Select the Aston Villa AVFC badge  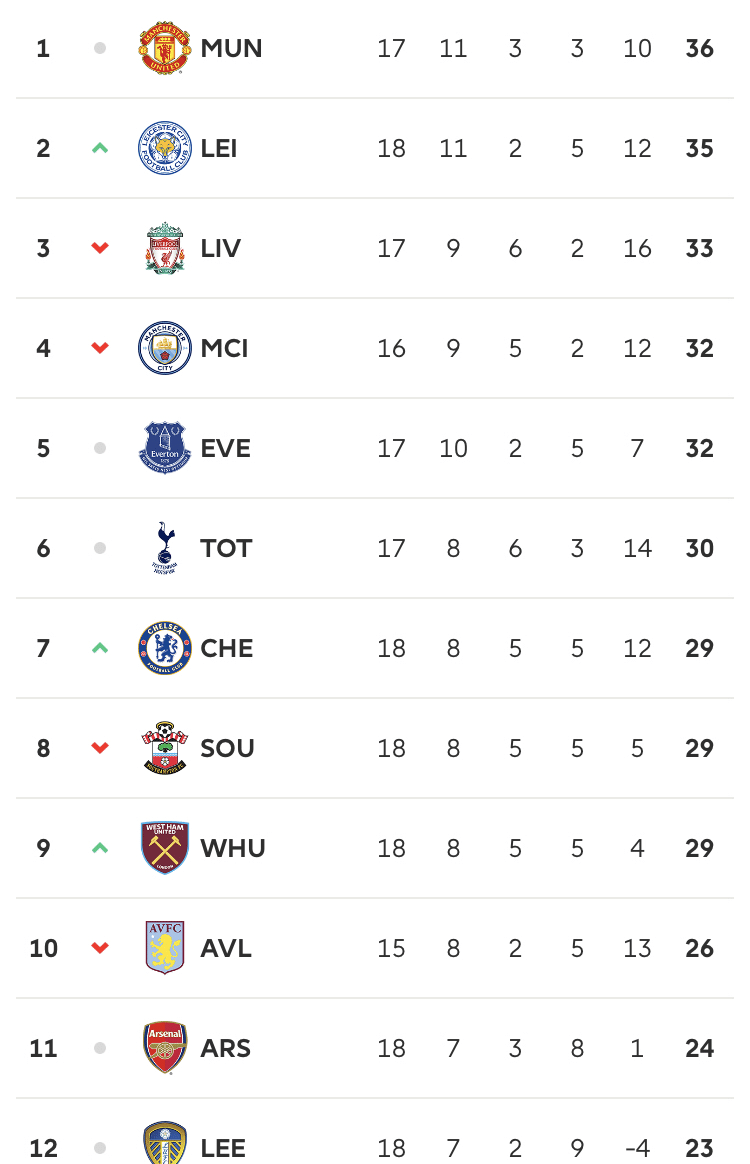click(165, 948)
